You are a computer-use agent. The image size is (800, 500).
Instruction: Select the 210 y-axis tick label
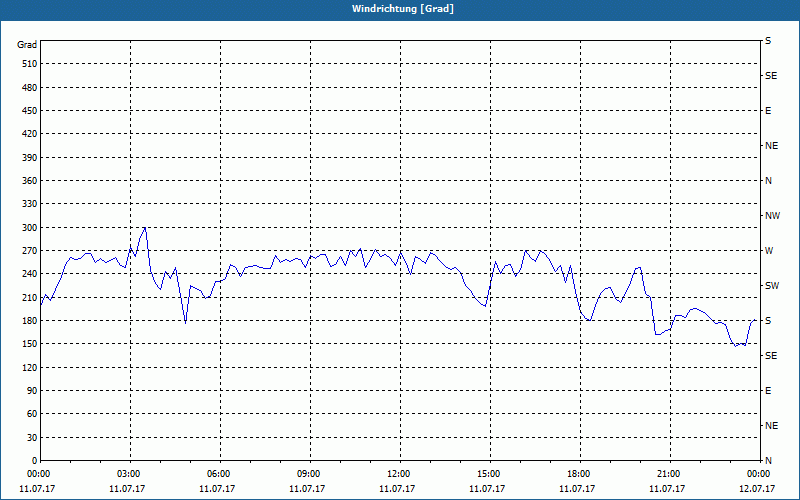coord(29,297)
